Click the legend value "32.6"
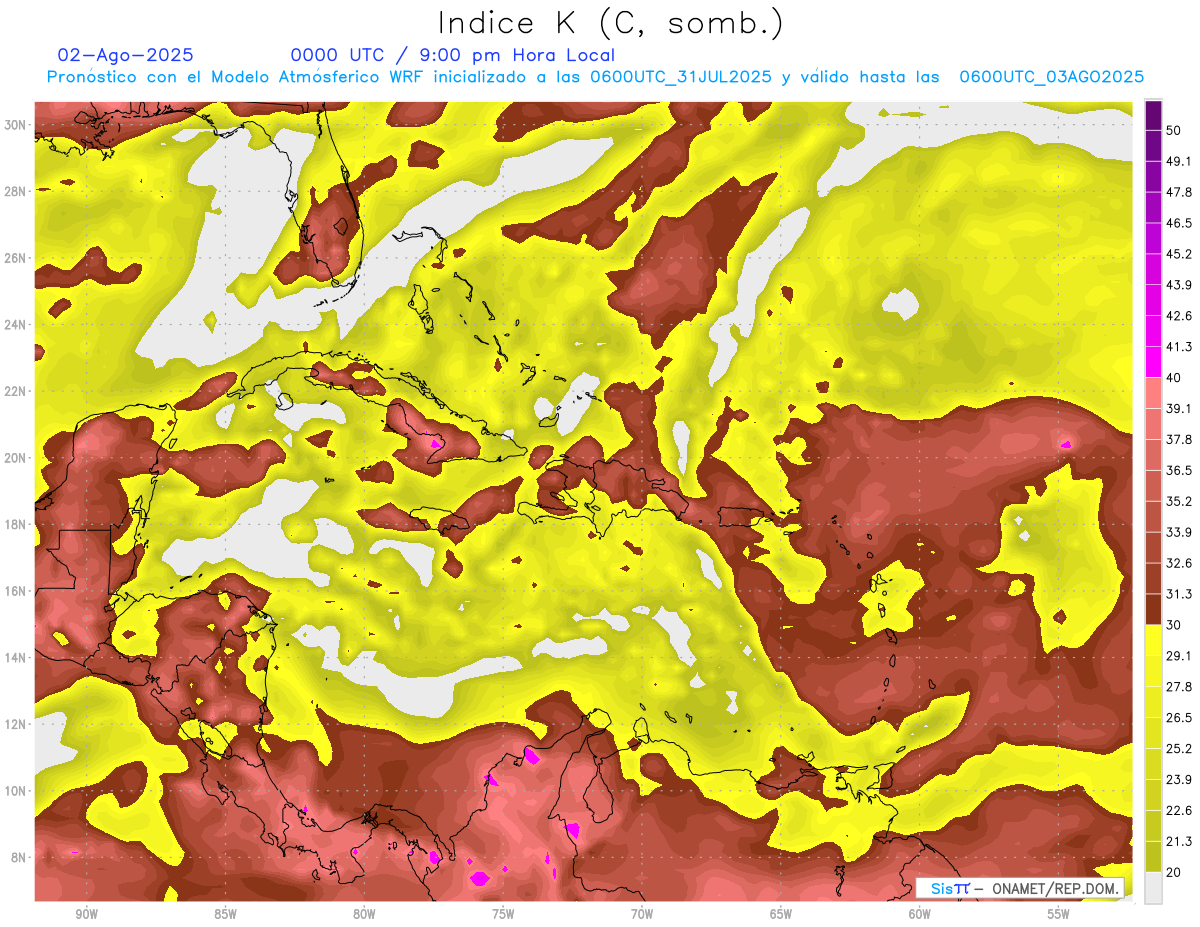 [1178, 563]
